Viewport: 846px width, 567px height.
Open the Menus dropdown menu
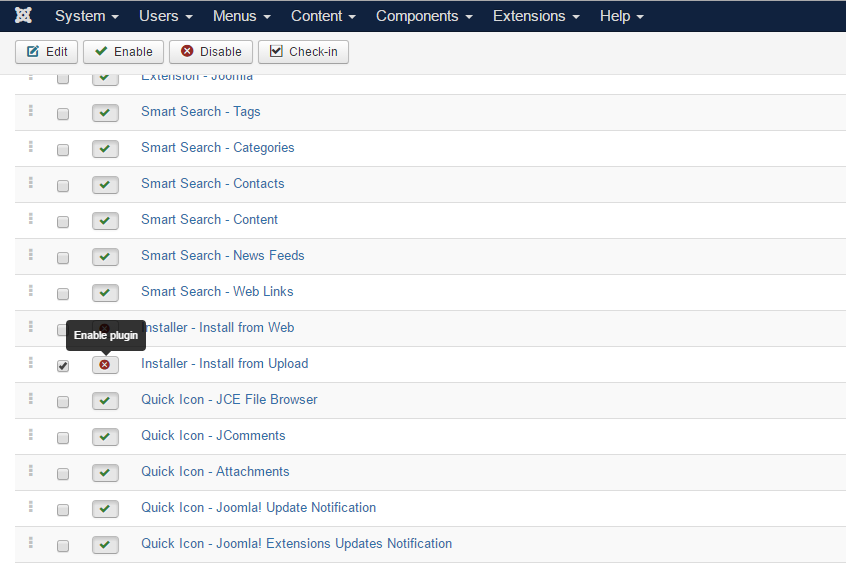click(x=241, y=16)
